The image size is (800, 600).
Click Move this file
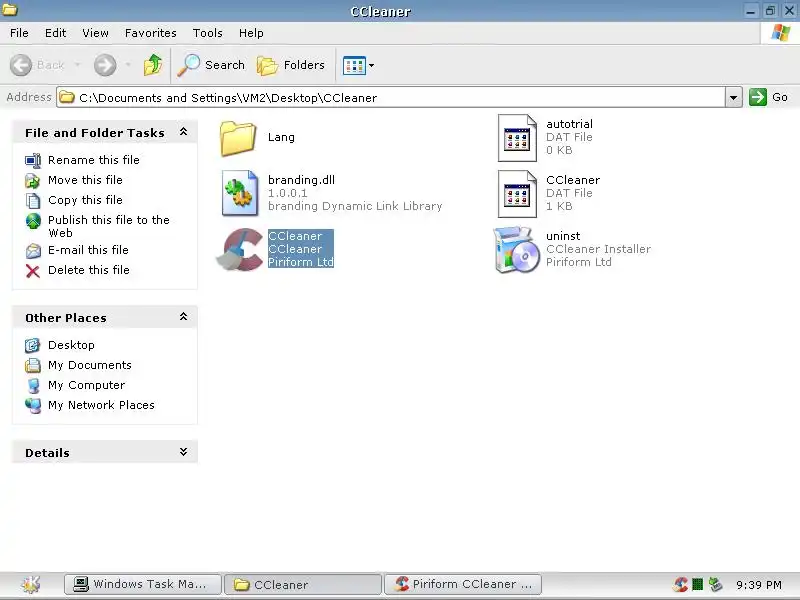pyautogui.click(x=85, y=180)
